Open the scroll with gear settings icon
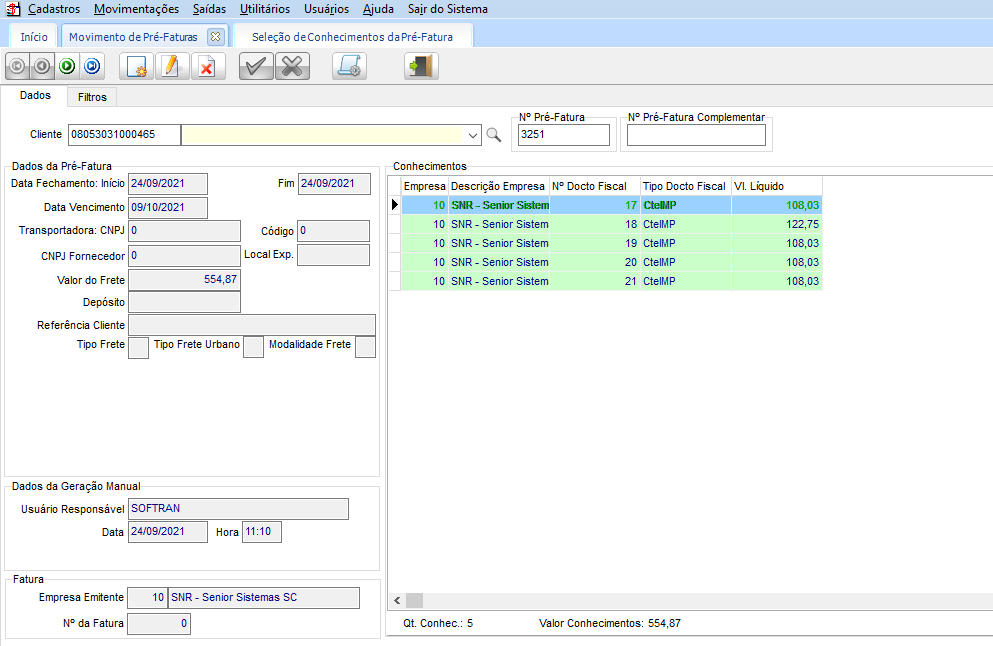The height and width of the screenshot is (646, 993). pos(349,67)
